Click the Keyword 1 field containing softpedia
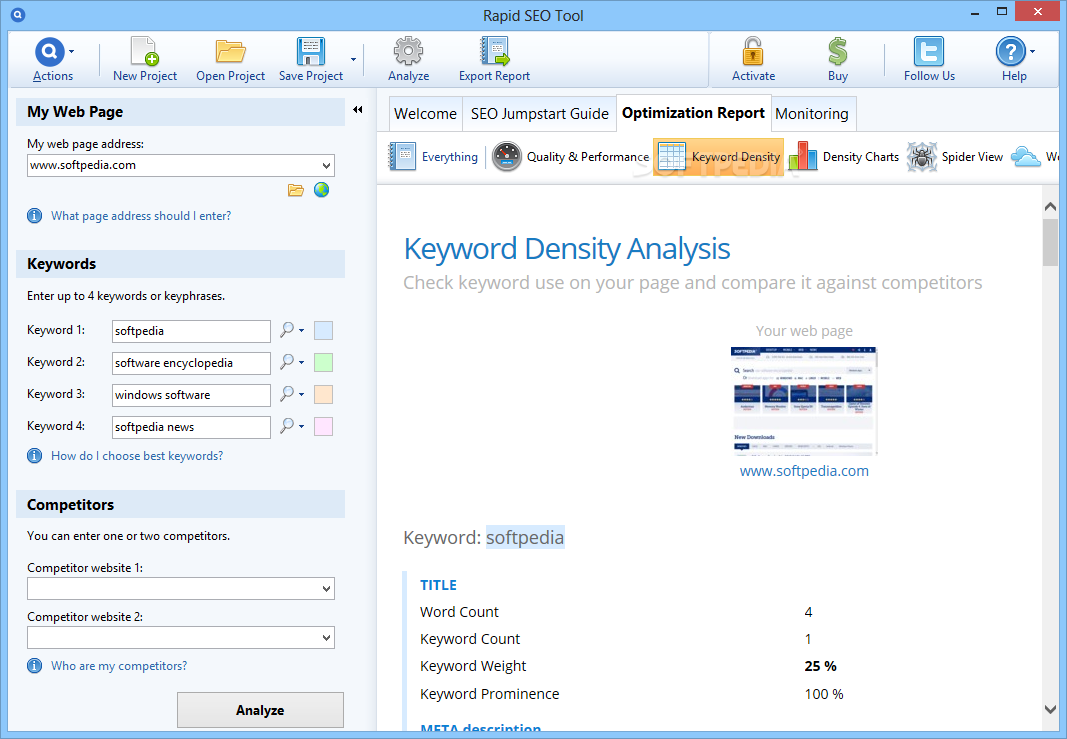1067x739 pixels. point(191,331)
